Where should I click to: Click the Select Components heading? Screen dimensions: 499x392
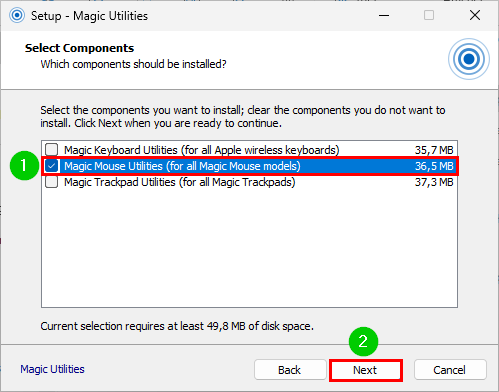79,48
